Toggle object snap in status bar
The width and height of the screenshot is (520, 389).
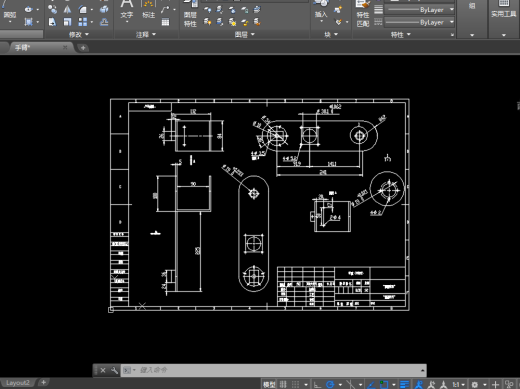coord(384,384)
